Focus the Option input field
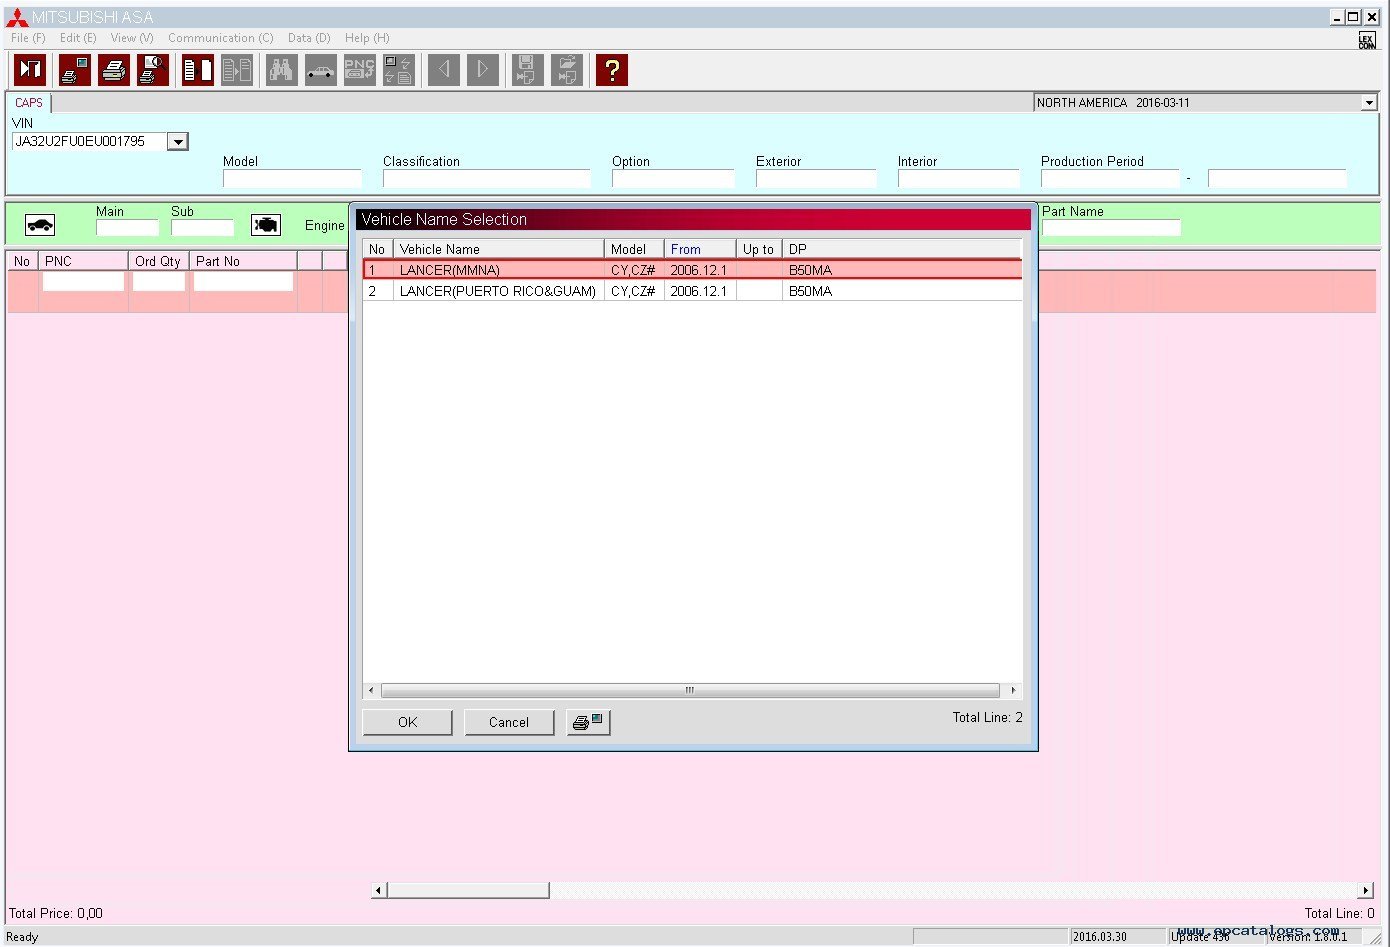Image resolution: width=1390 pixels, height=947 pixels. point(673,179)
